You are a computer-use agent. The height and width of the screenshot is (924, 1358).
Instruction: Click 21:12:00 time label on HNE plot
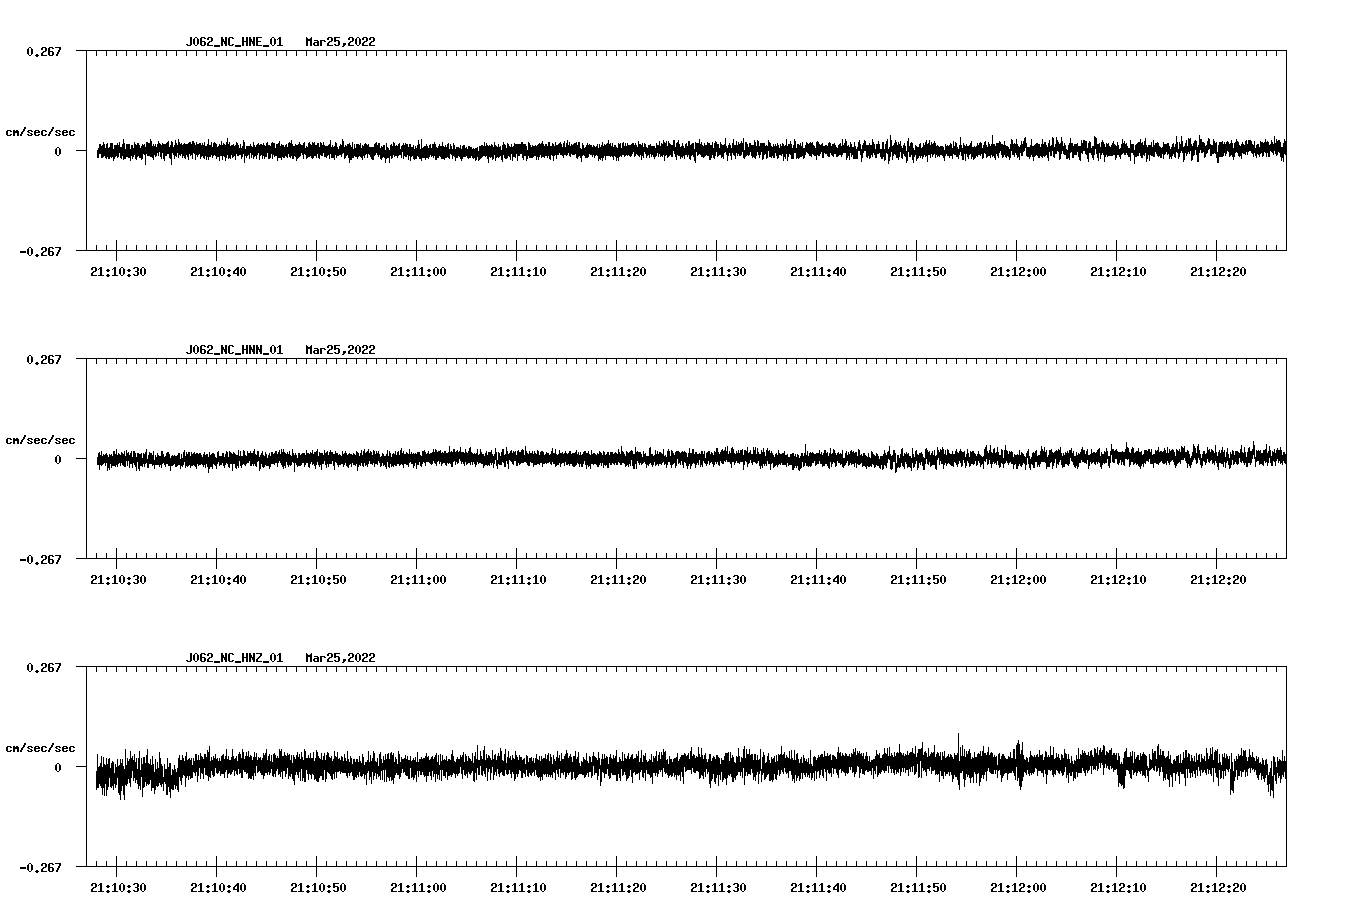tap(1018, 272)
